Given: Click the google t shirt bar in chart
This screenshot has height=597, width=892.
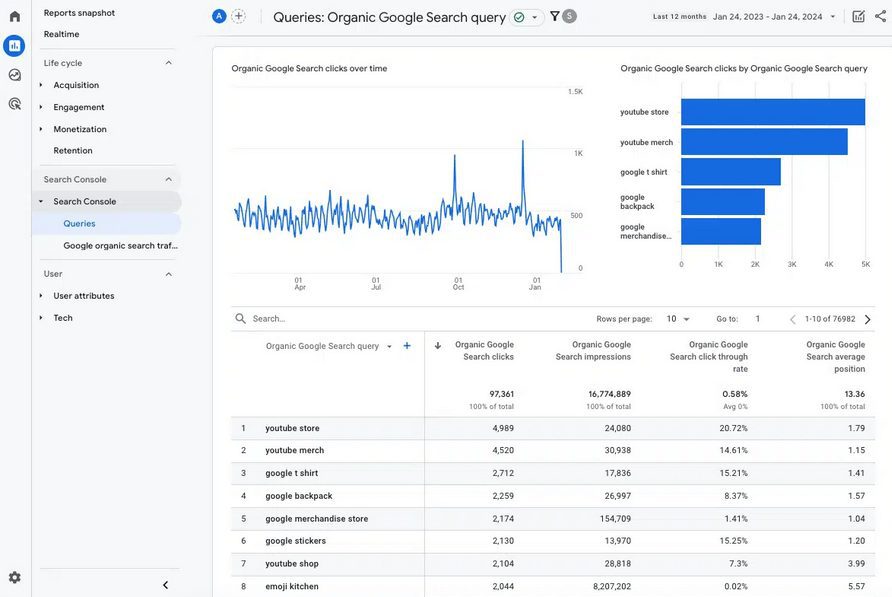Looking at the screenshot, I should click(x=730, y=172).
